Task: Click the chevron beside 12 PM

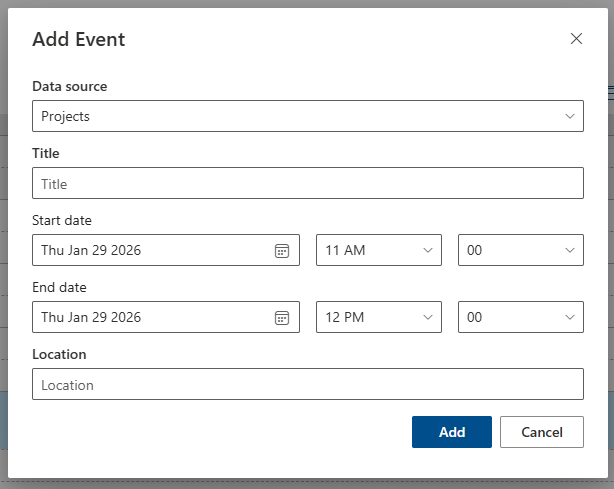Action: point(428,317)
